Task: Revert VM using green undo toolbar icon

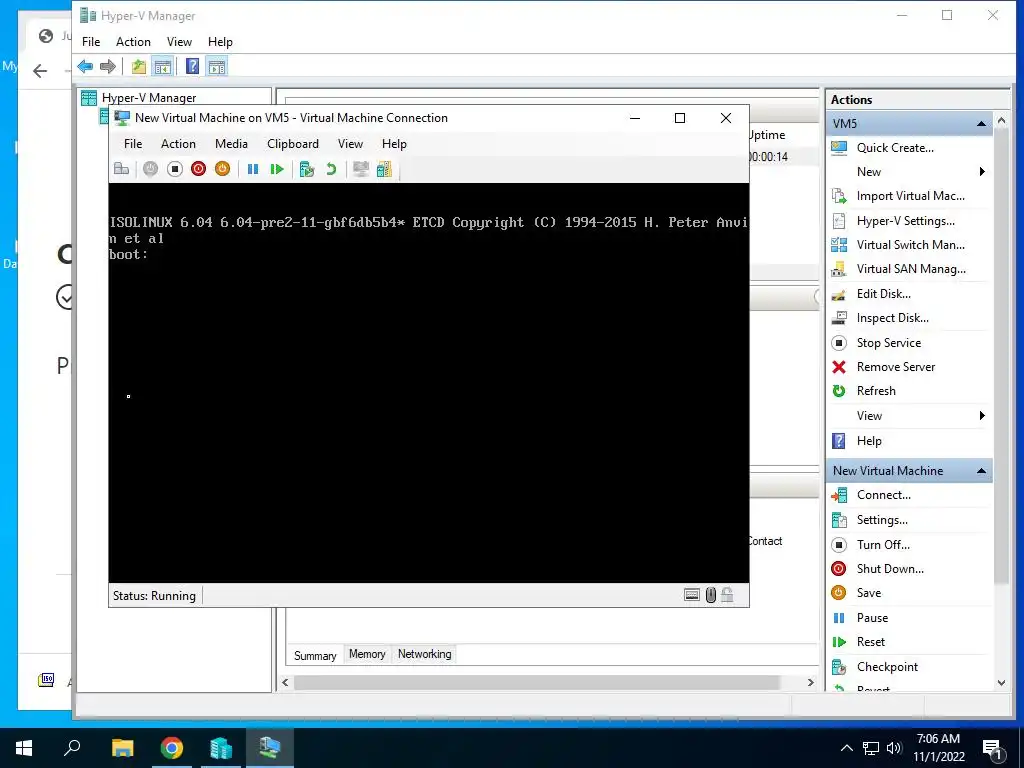Action: (x=331, y=169)
